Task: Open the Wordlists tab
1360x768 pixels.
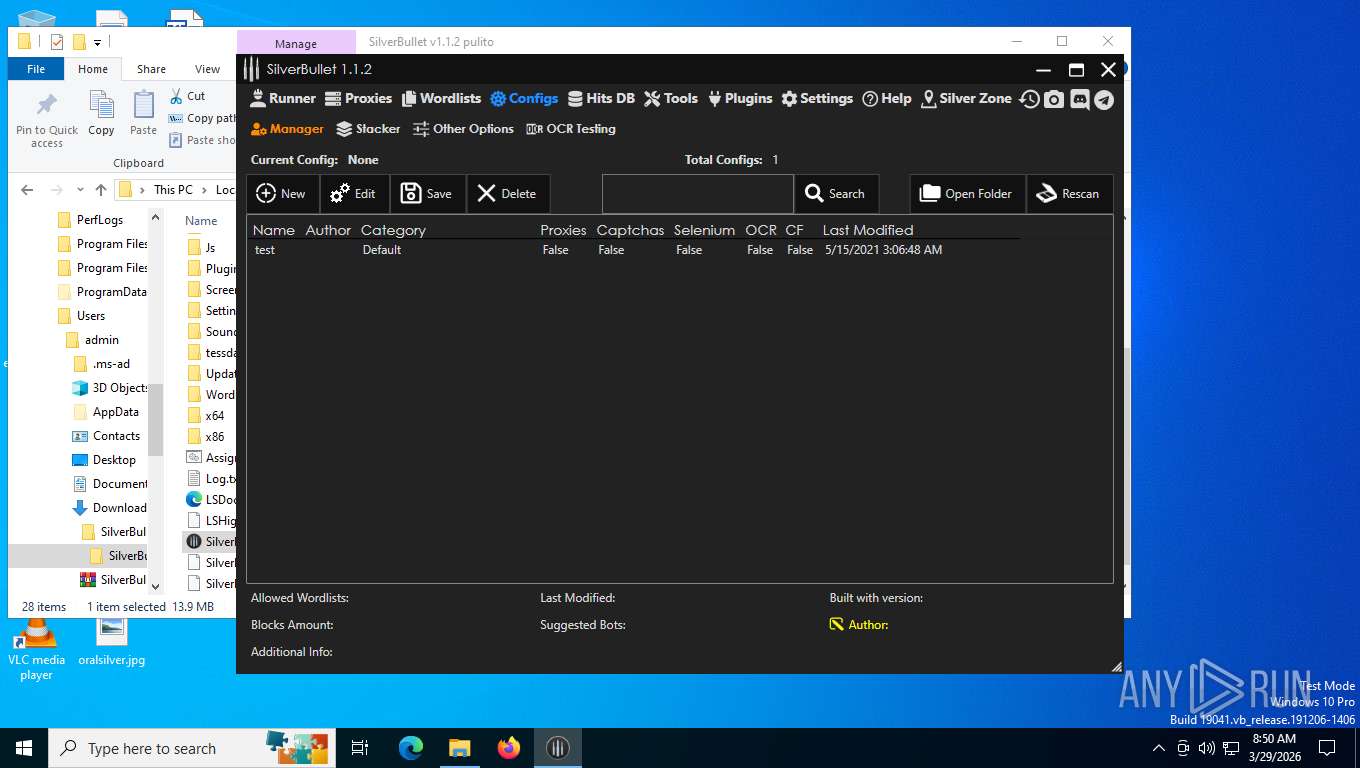Action: pyautogui.click(x=441, y=98)
